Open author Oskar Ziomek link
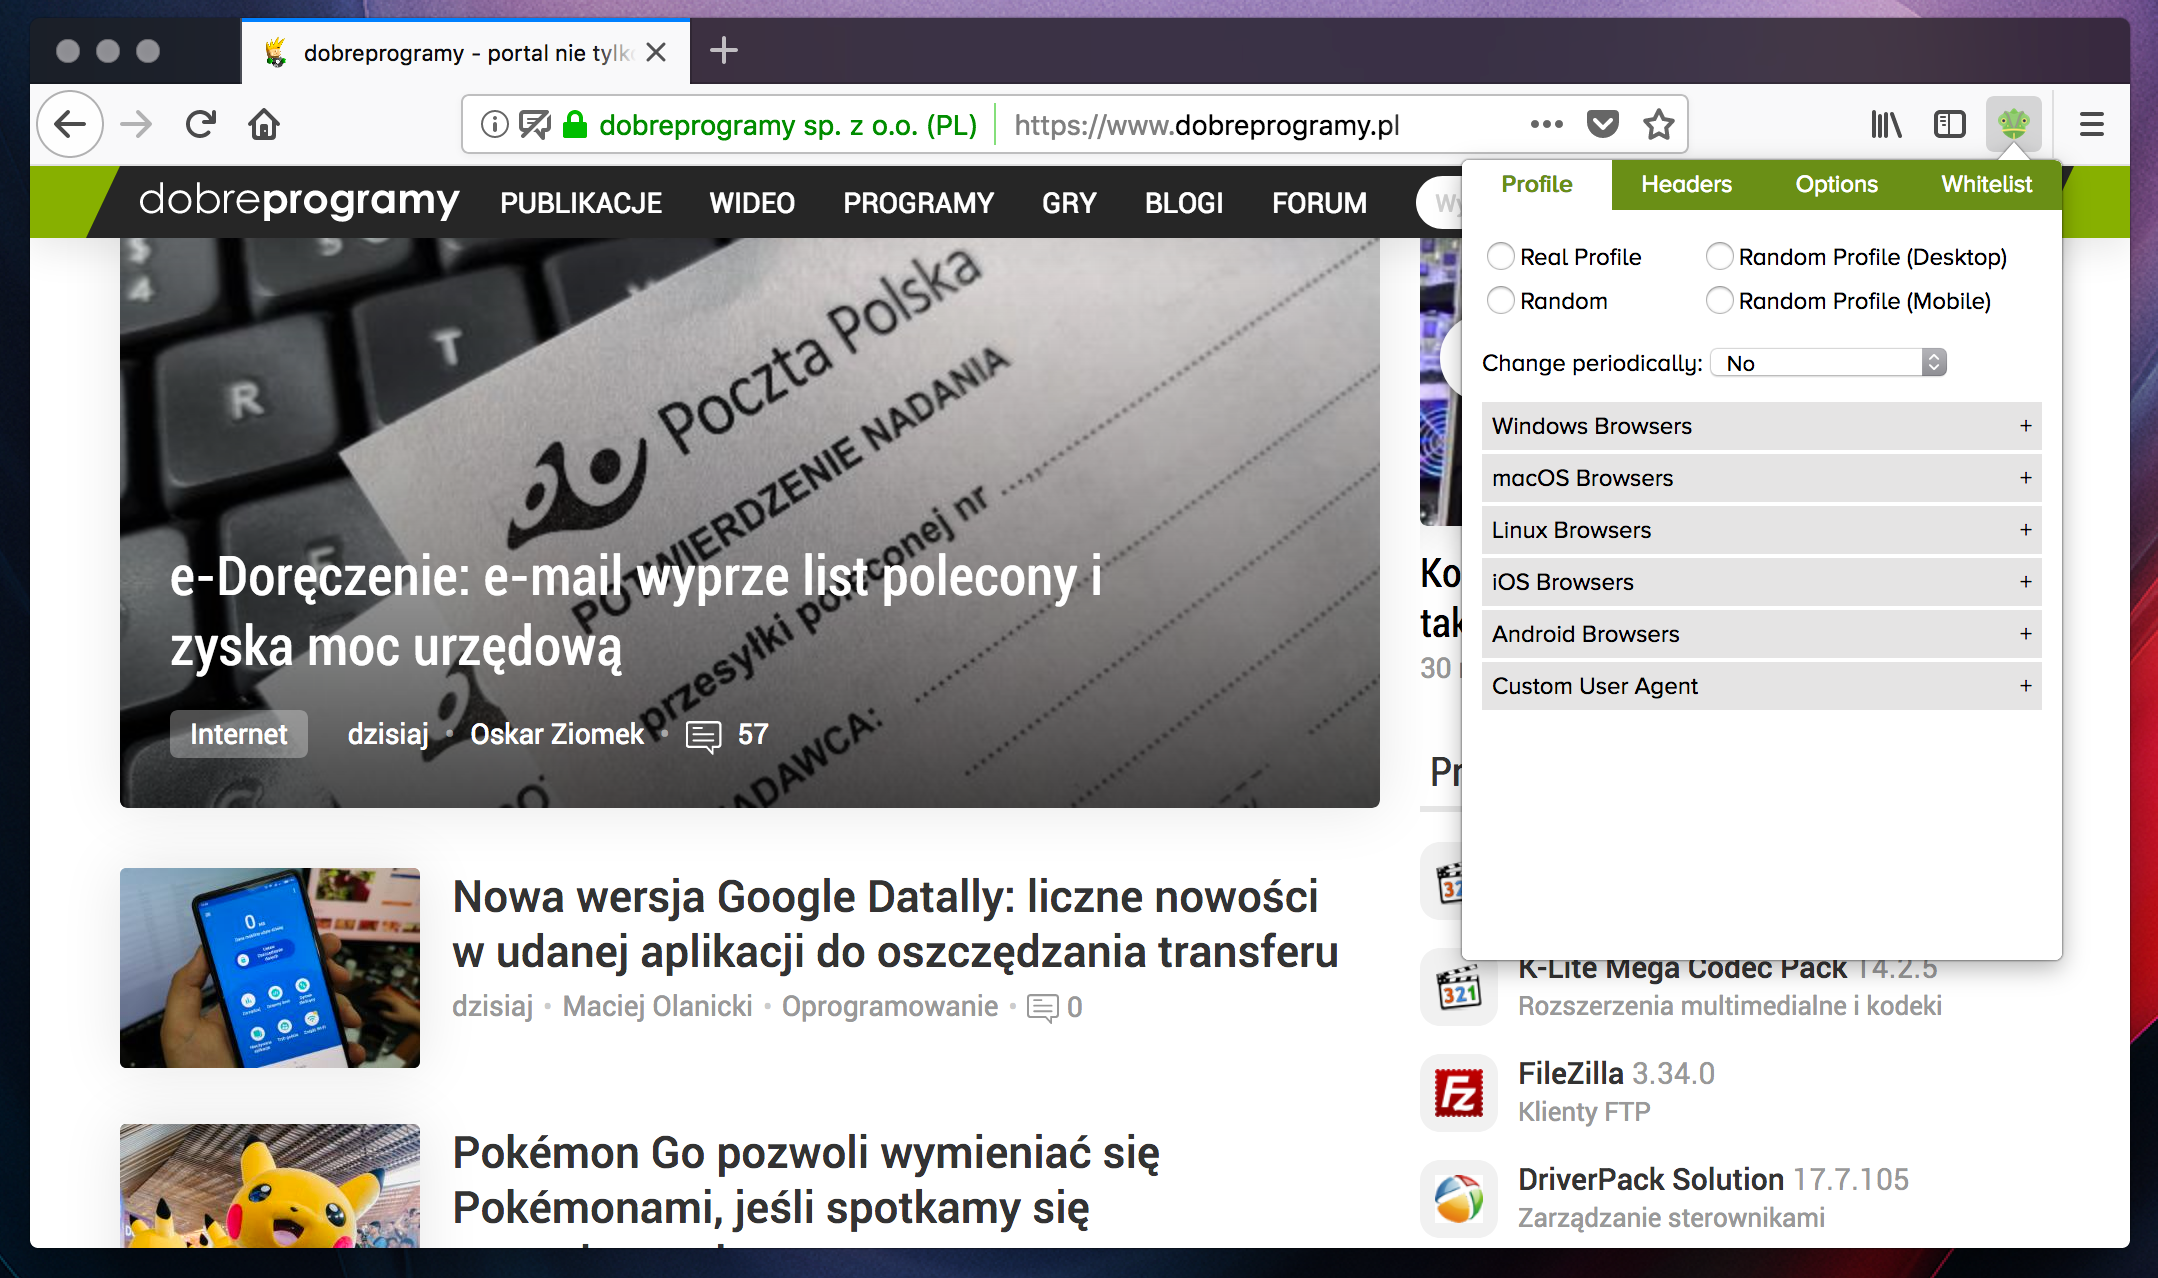The image size is (2158, 1278). click(x=557, y=735)
